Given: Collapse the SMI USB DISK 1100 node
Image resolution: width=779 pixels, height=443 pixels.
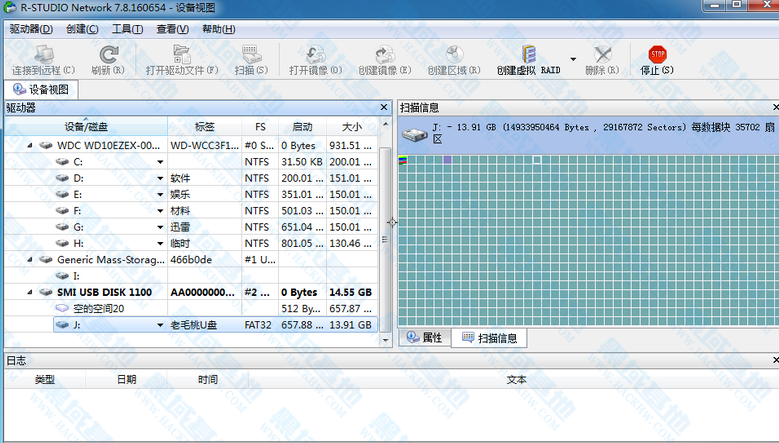Looking at the screenshot, I should (30, 292).
